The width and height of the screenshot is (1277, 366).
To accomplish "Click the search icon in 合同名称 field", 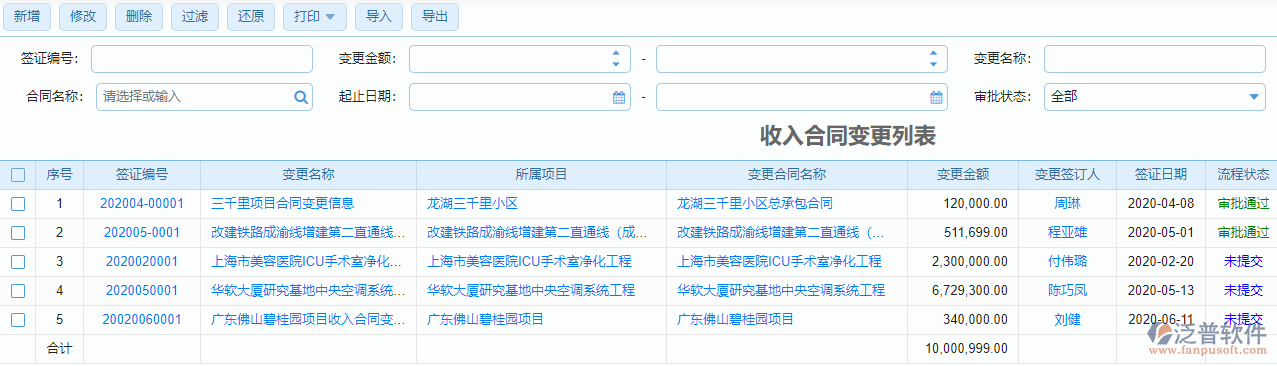I will [300, 97].
